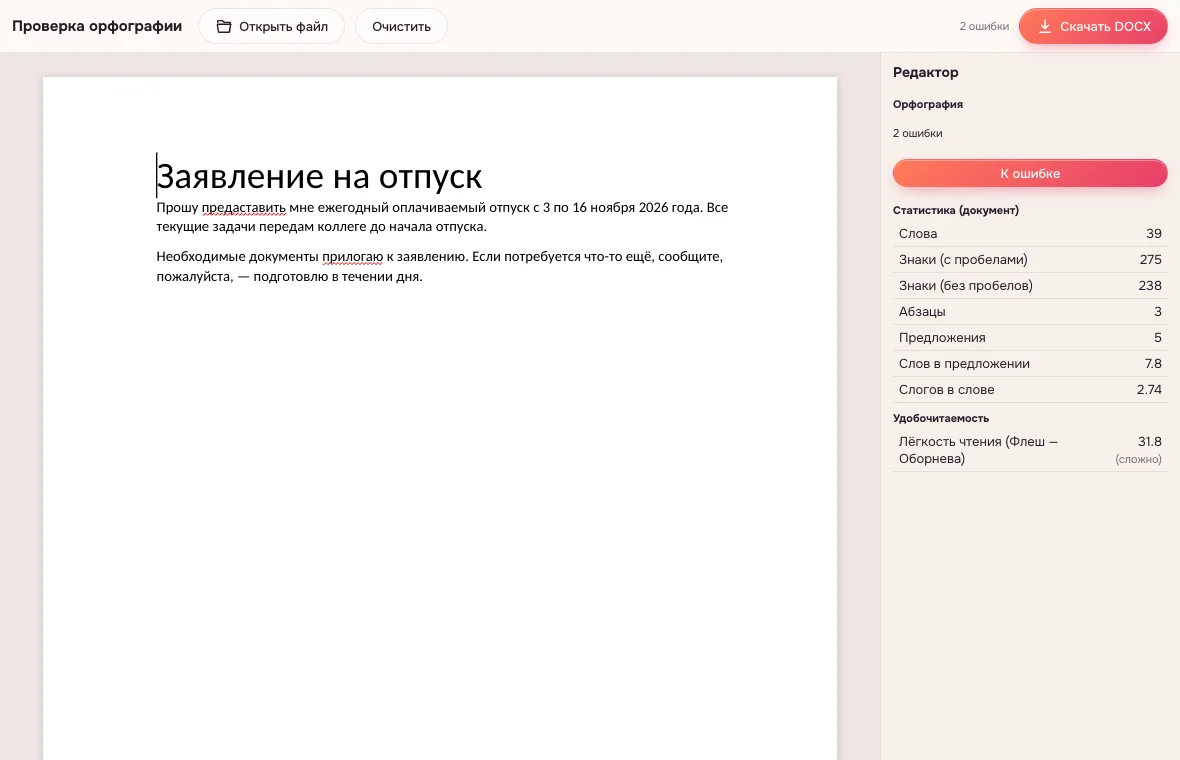
Task: Click the phrase подготовлю в течении дня
Action: coord(338,277)
